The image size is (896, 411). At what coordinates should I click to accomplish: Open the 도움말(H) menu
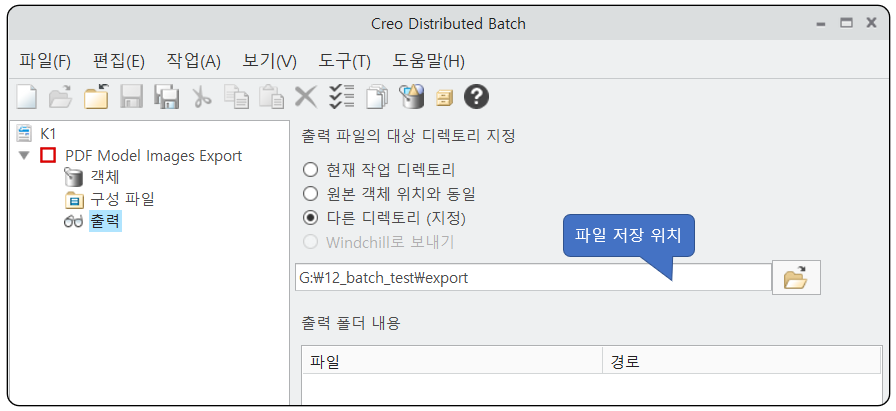point(429,61)
